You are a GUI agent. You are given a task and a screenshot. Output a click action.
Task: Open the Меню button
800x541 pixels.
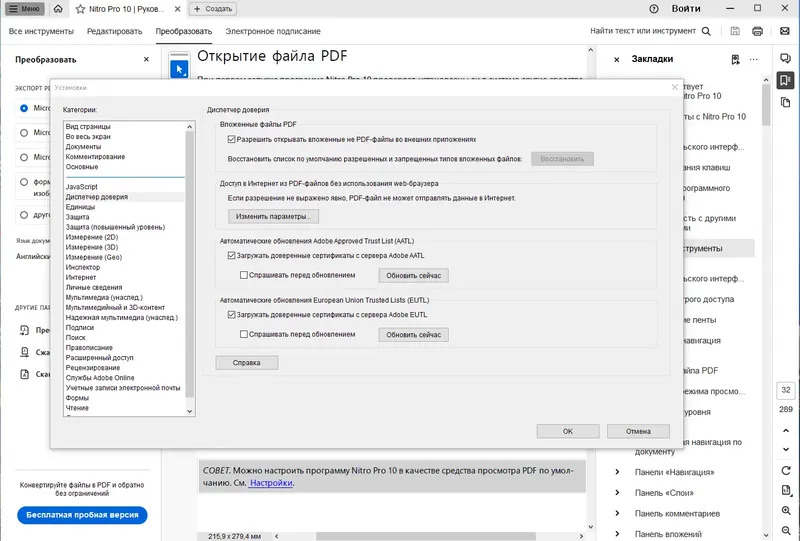(24, 9)
